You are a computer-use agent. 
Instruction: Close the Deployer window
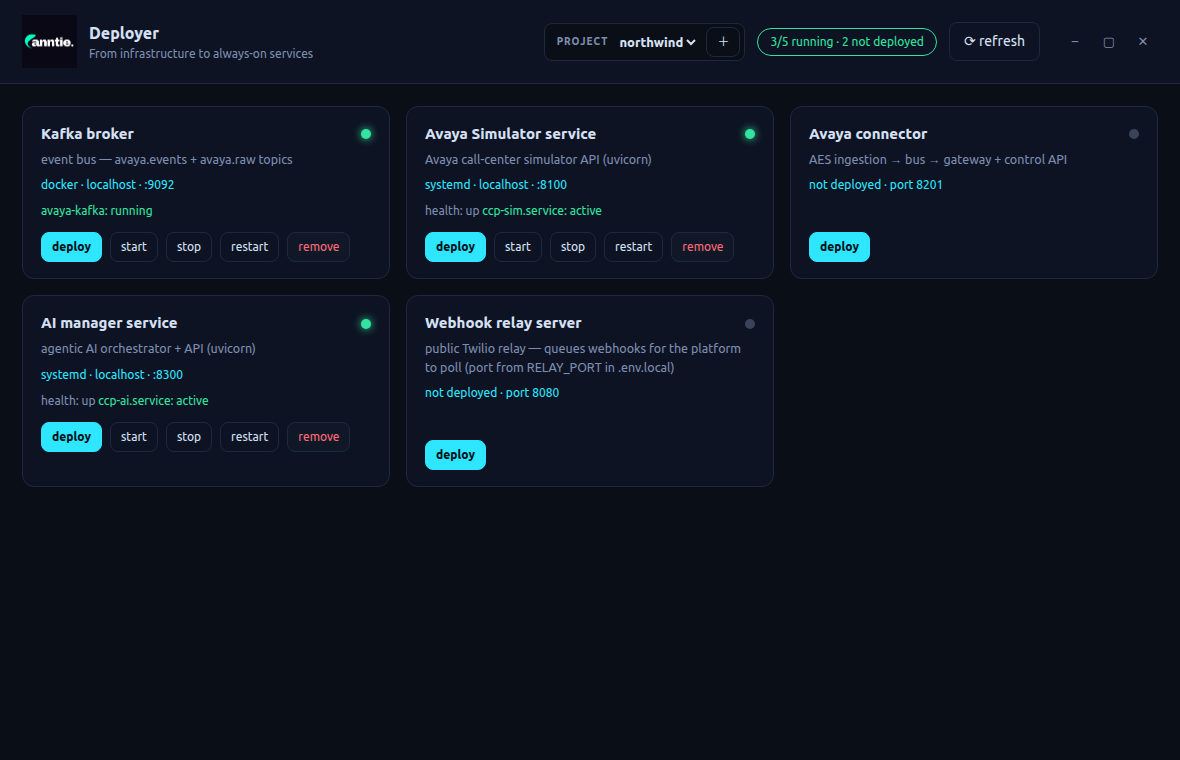point(1142,41)
